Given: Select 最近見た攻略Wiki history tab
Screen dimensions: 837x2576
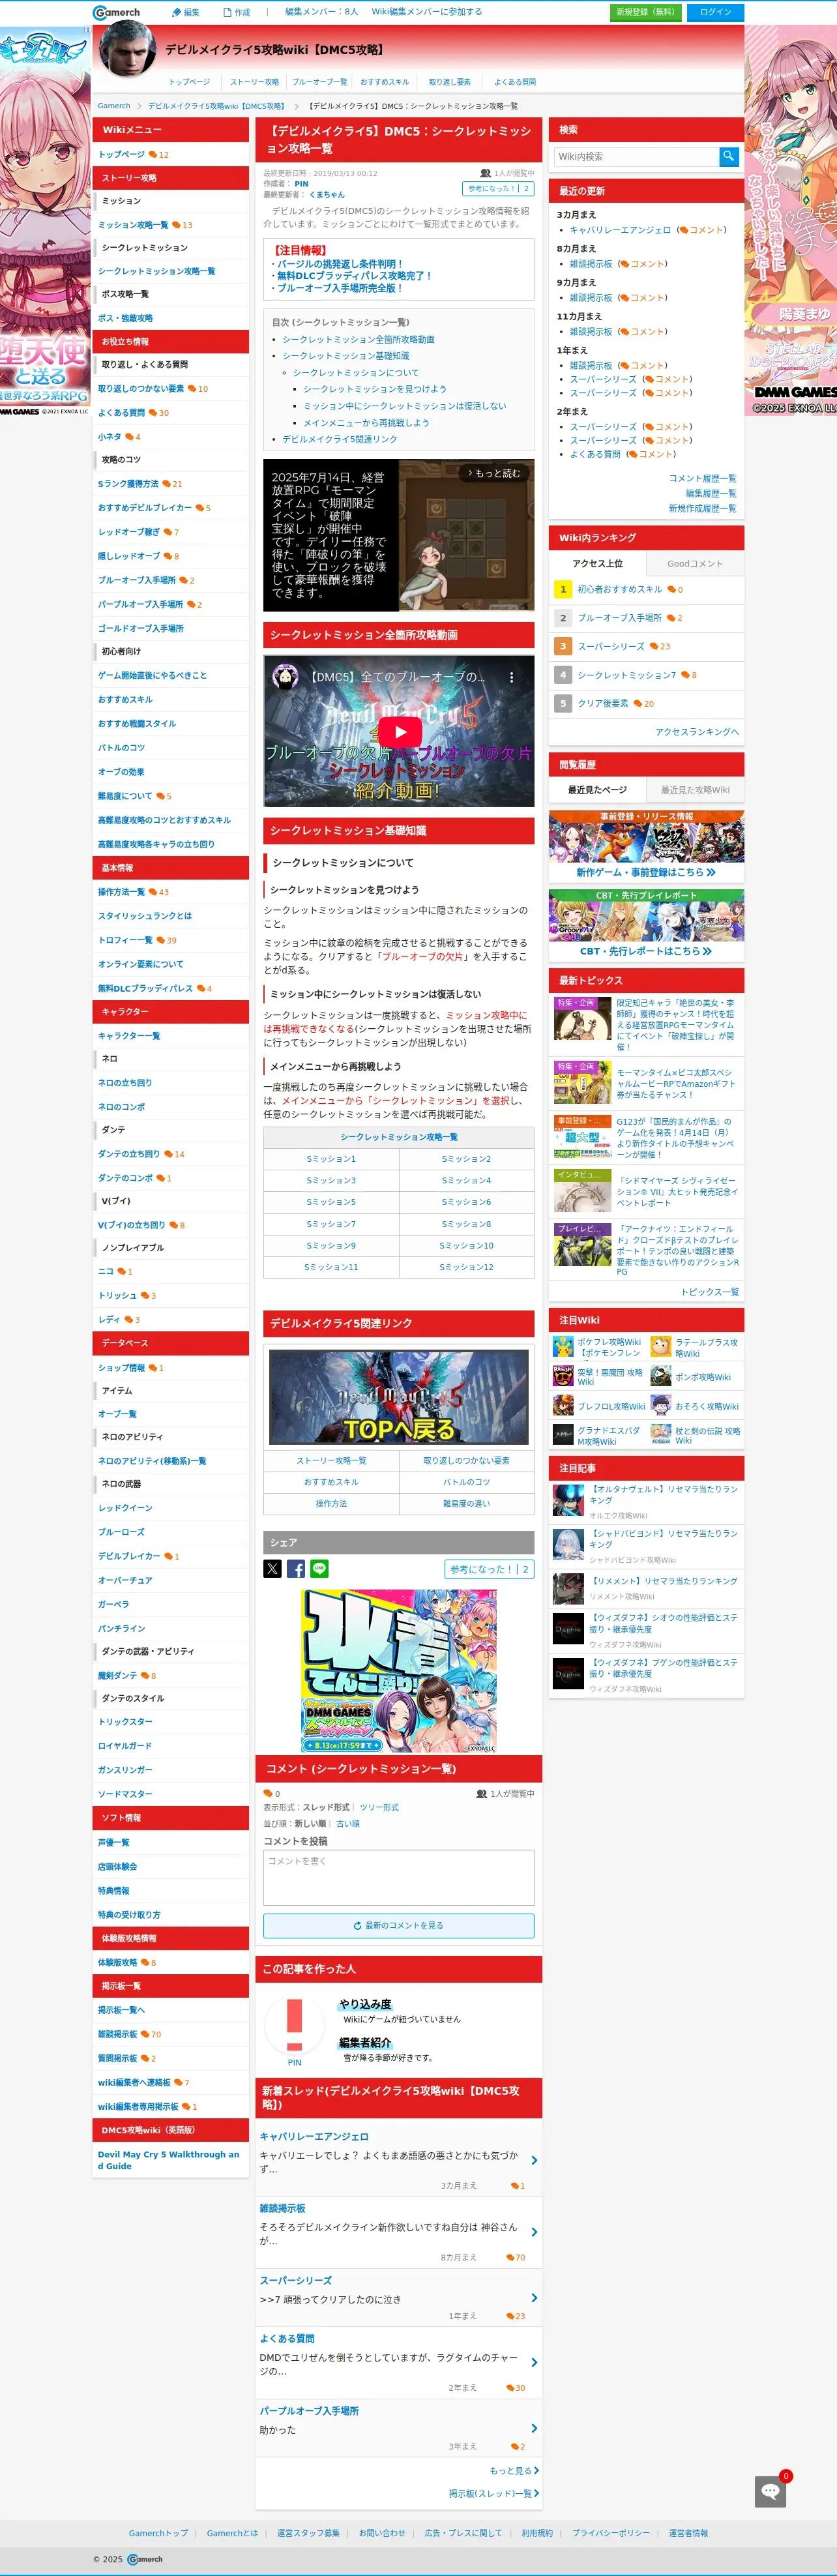Looking at the screenshot, I should tap(695, 789).
